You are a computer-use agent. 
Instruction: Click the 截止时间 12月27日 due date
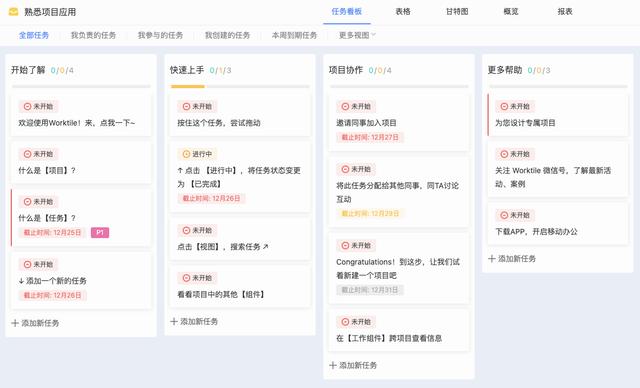(370, 137)
